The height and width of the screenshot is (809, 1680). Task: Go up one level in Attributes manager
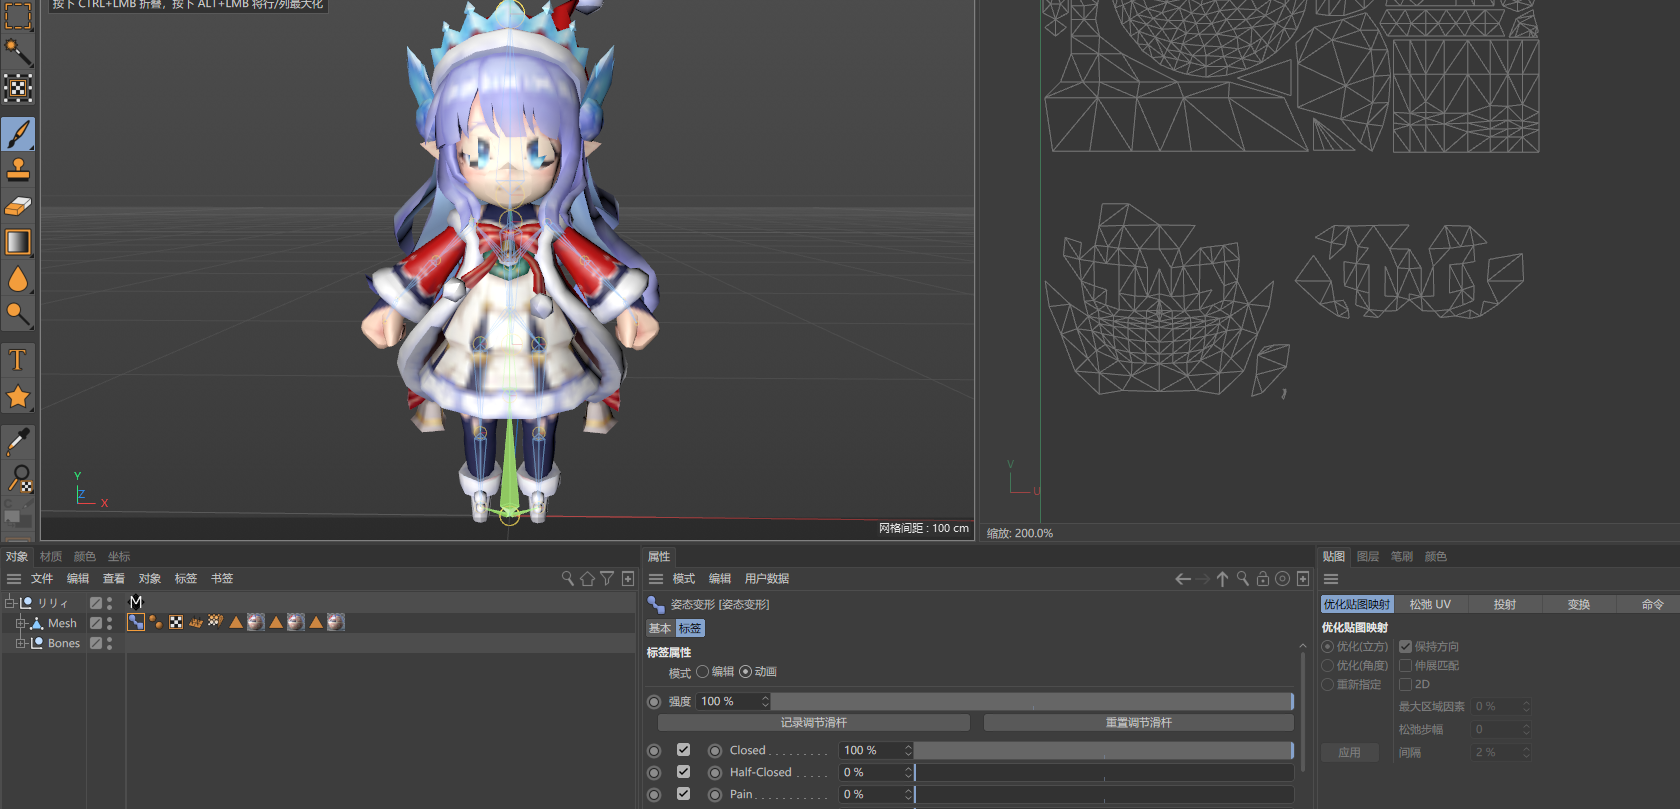[x=1222, y=578]
